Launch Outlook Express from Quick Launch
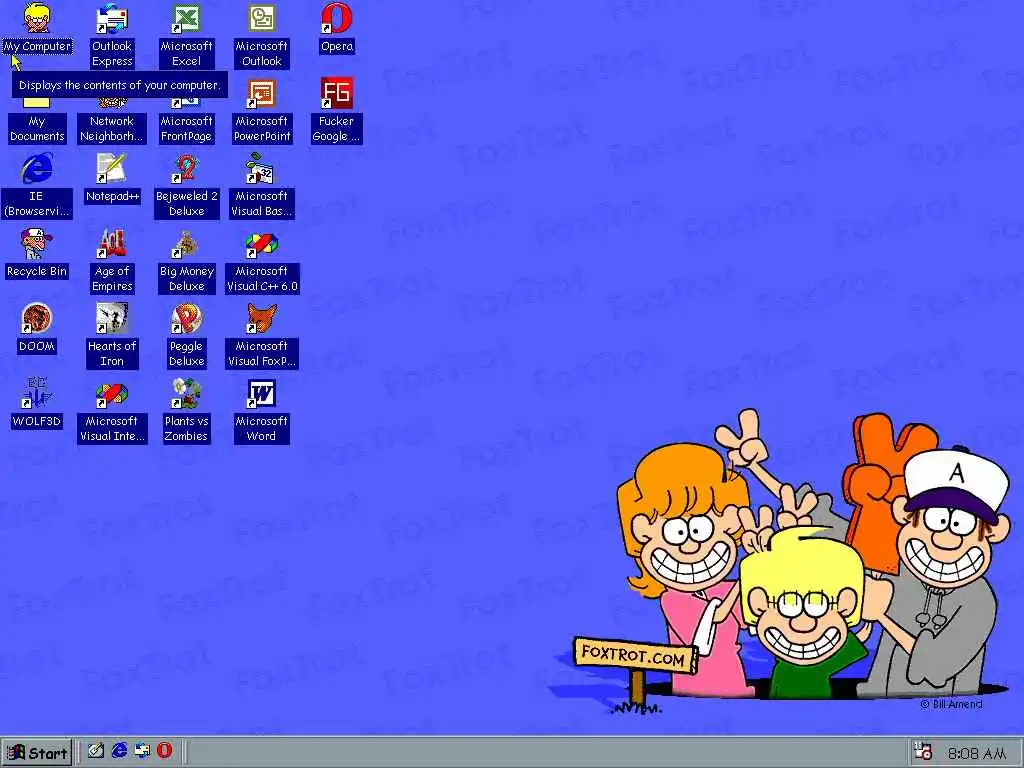Viewport: 1024px width, 768px height. [x=142, y=751]
